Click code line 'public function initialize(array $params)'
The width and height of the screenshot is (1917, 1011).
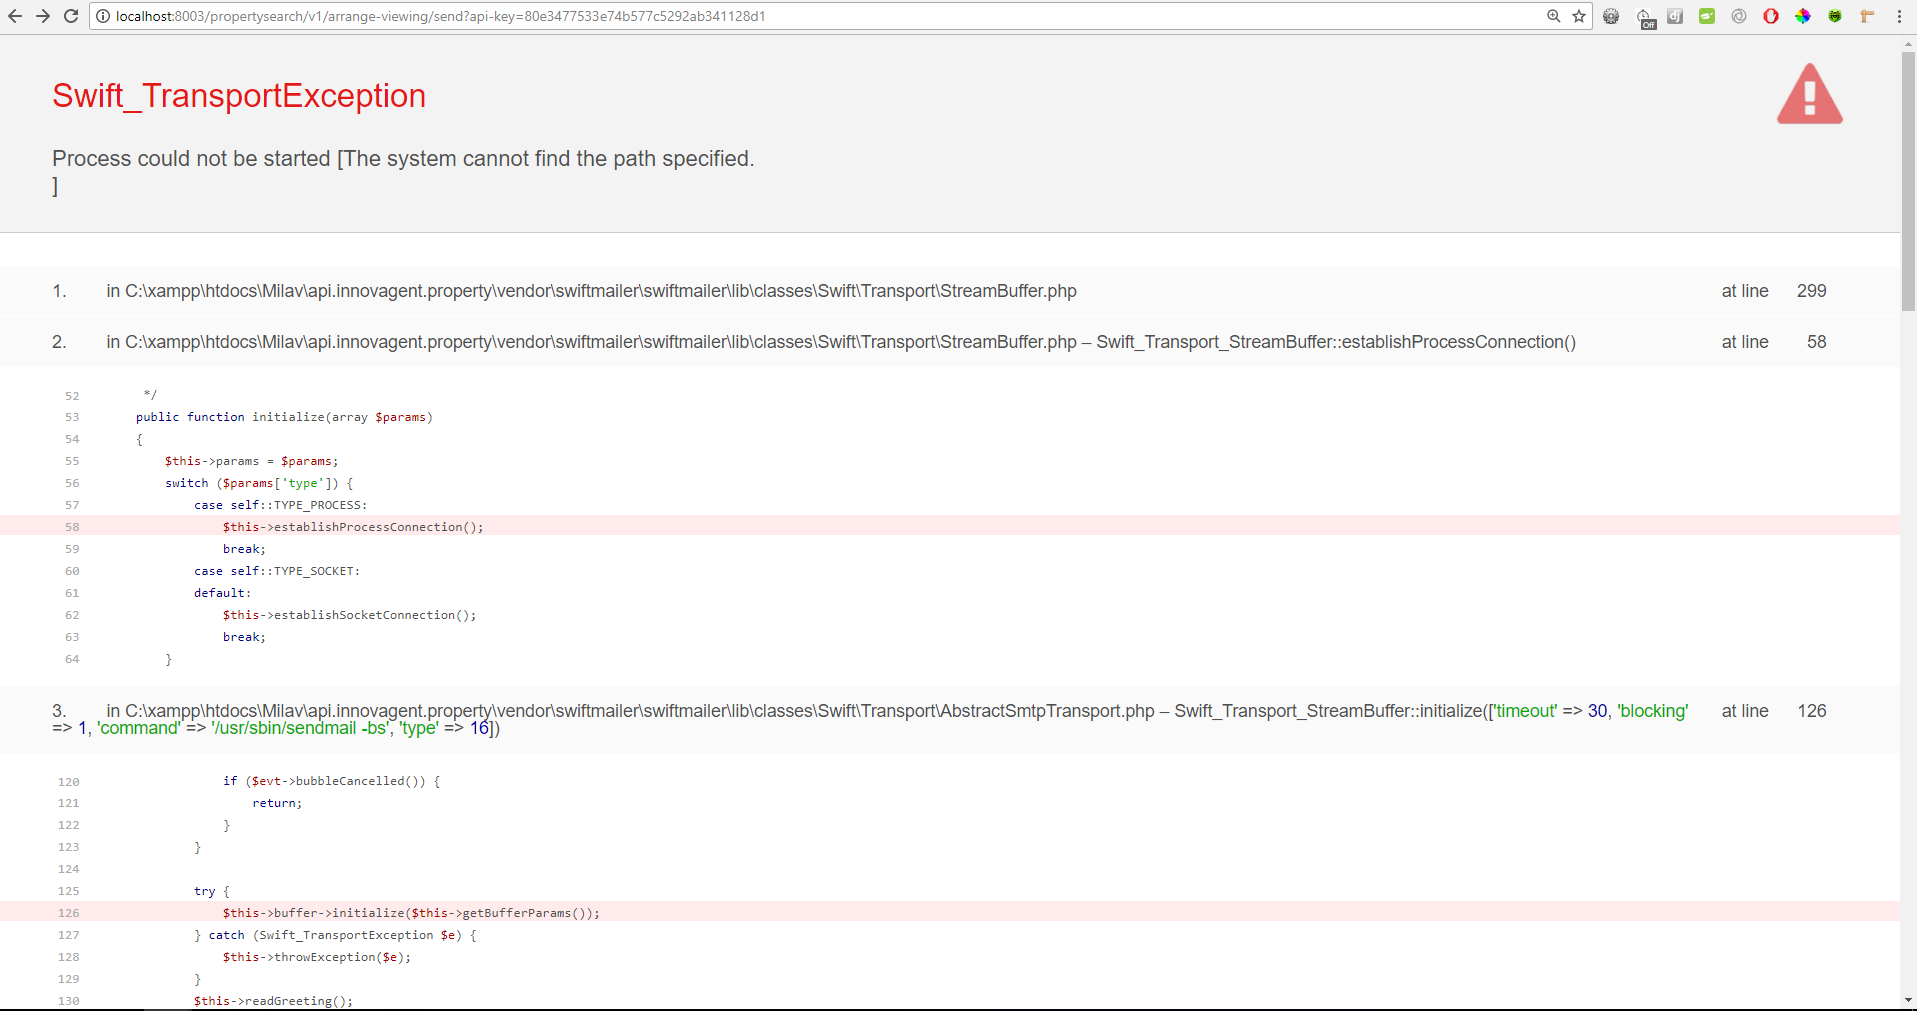click(x=284, y=417)
